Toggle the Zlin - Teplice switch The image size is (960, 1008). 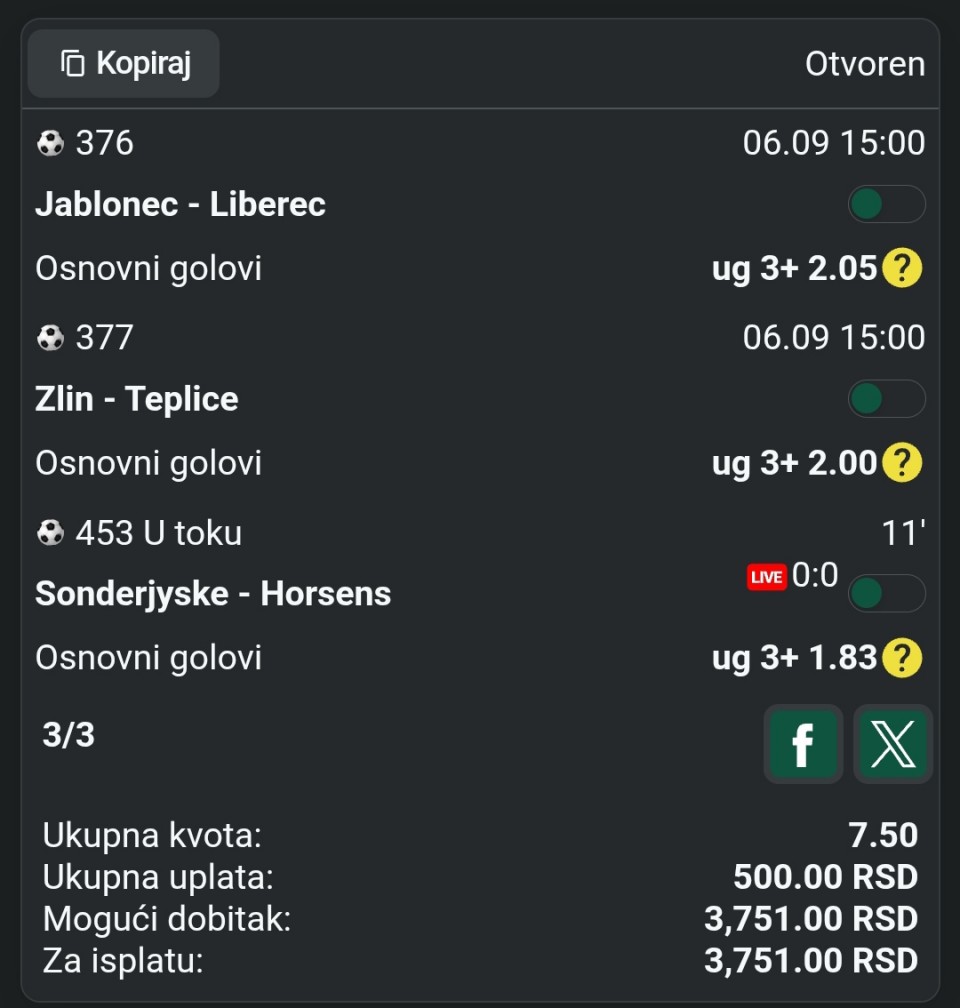(x=887, y=399)
